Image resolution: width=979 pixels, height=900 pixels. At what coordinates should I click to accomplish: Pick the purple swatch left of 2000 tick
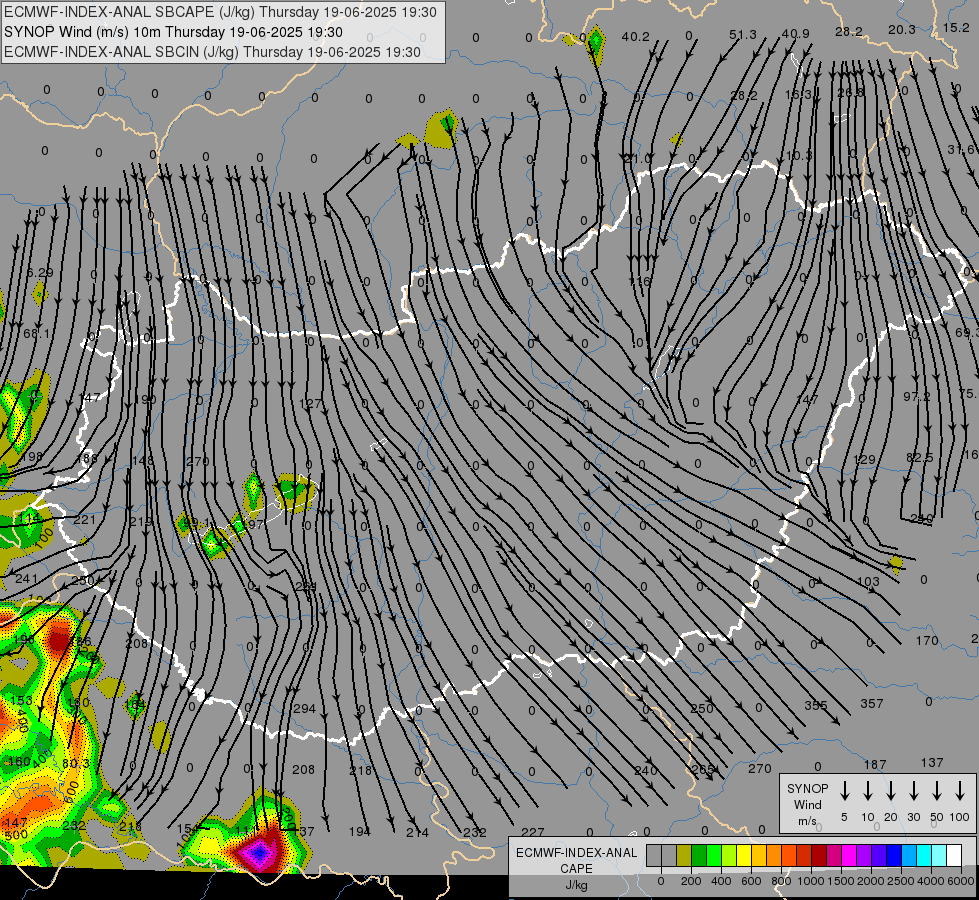(863, 855)
